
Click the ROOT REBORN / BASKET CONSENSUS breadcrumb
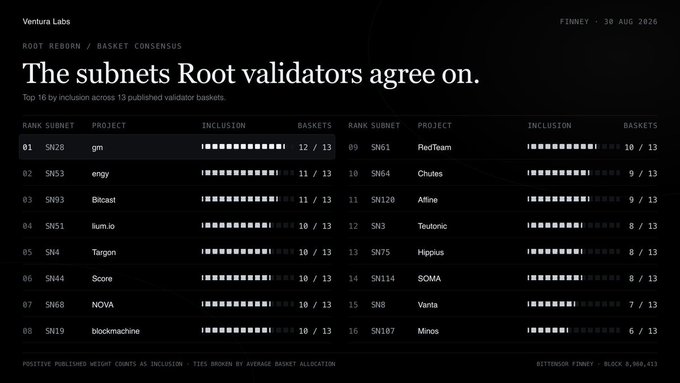[x=102, y=46]
